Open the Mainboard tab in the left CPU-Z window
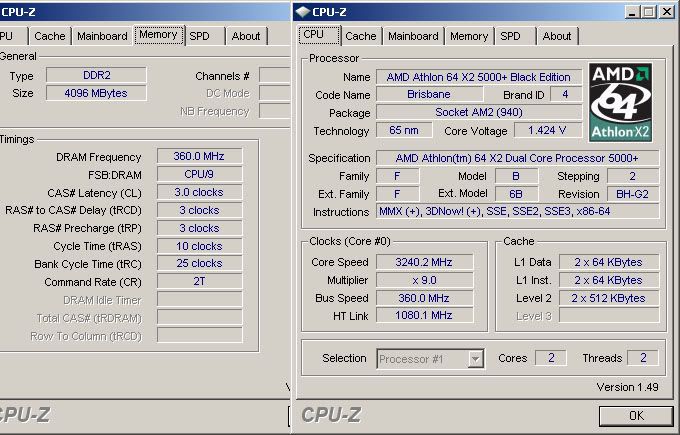This screenshot has height=435, width=680. (102, 36)
